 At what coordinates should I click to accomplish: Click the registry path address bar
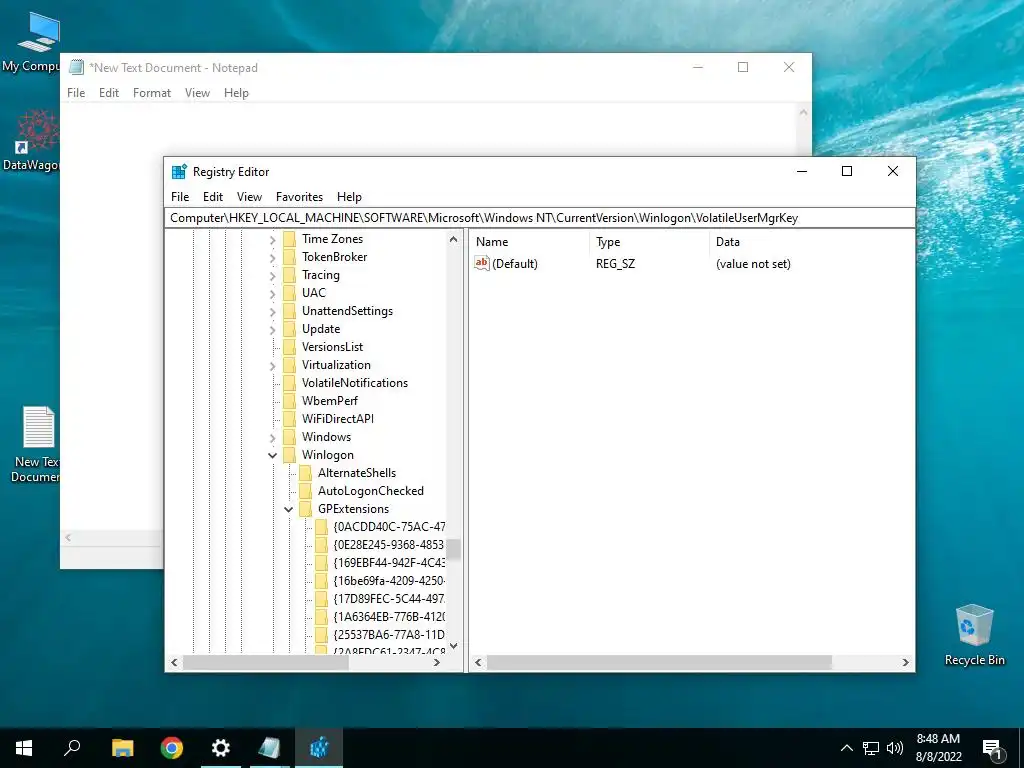(x=539, y=217)
